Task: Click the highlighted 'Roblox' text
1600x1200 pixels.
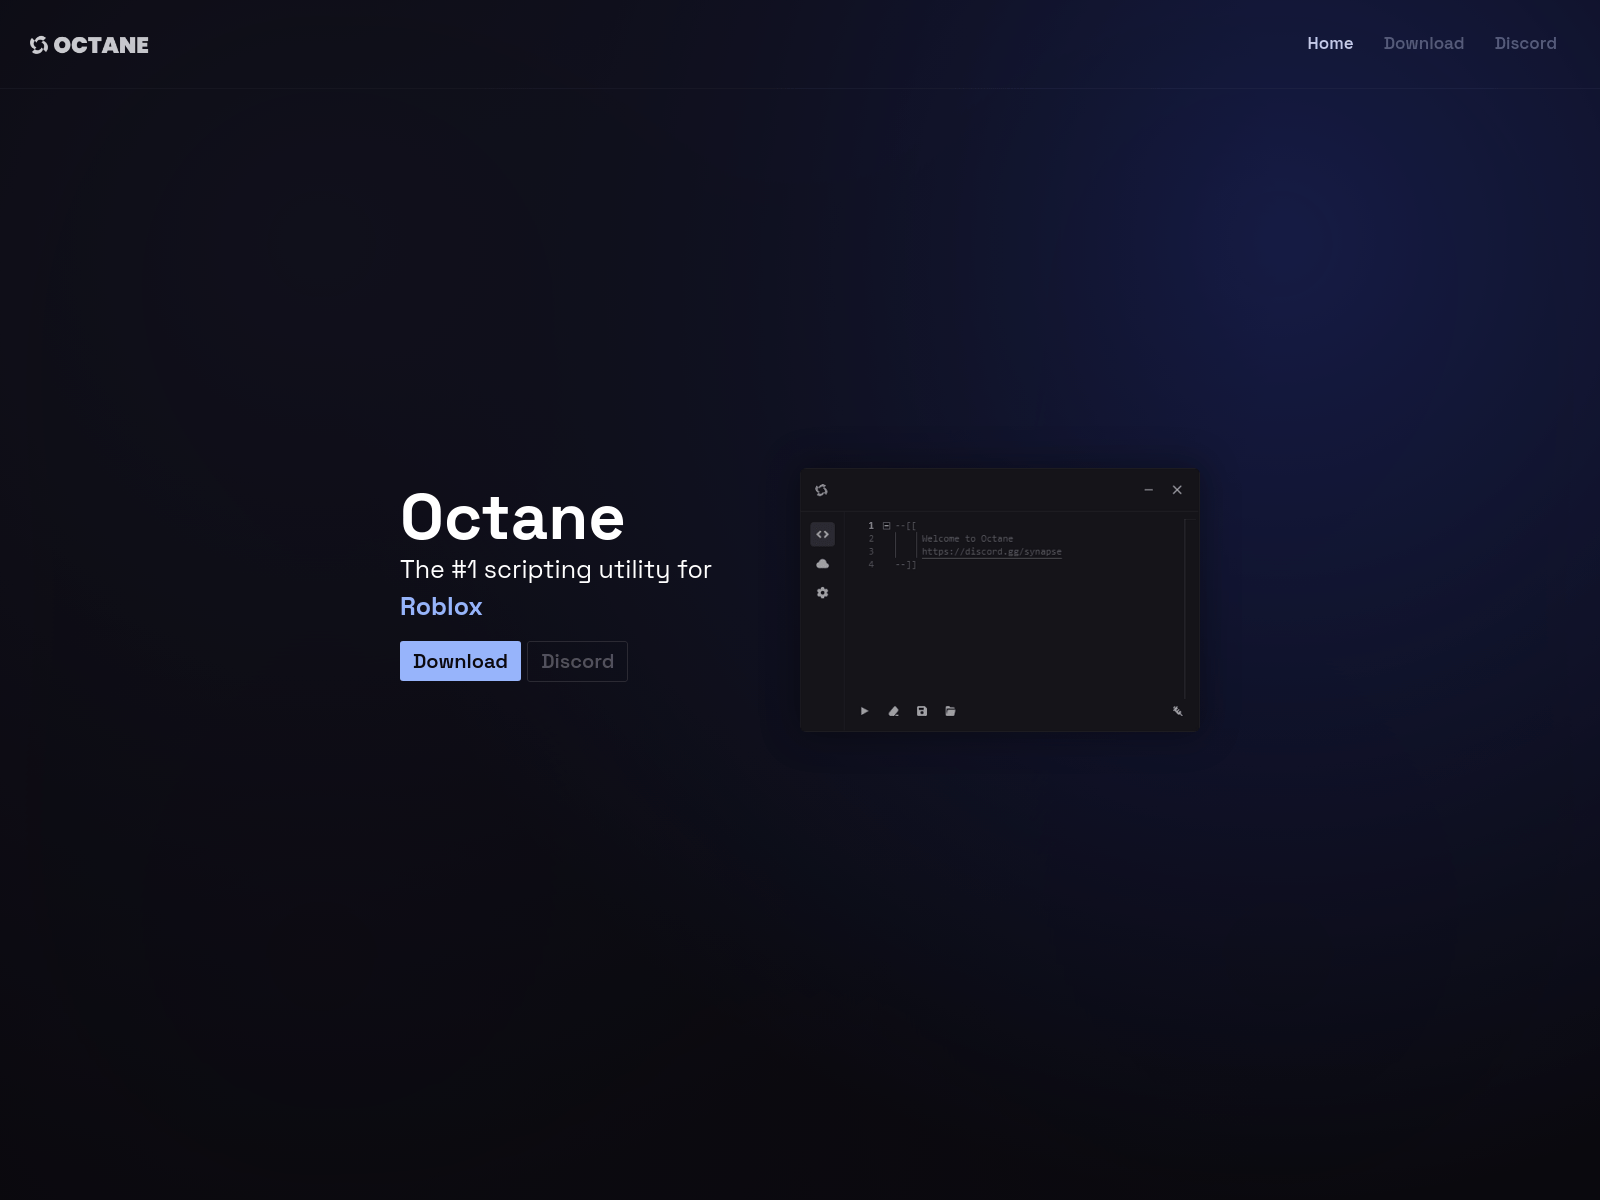Action: coord(441,606)
